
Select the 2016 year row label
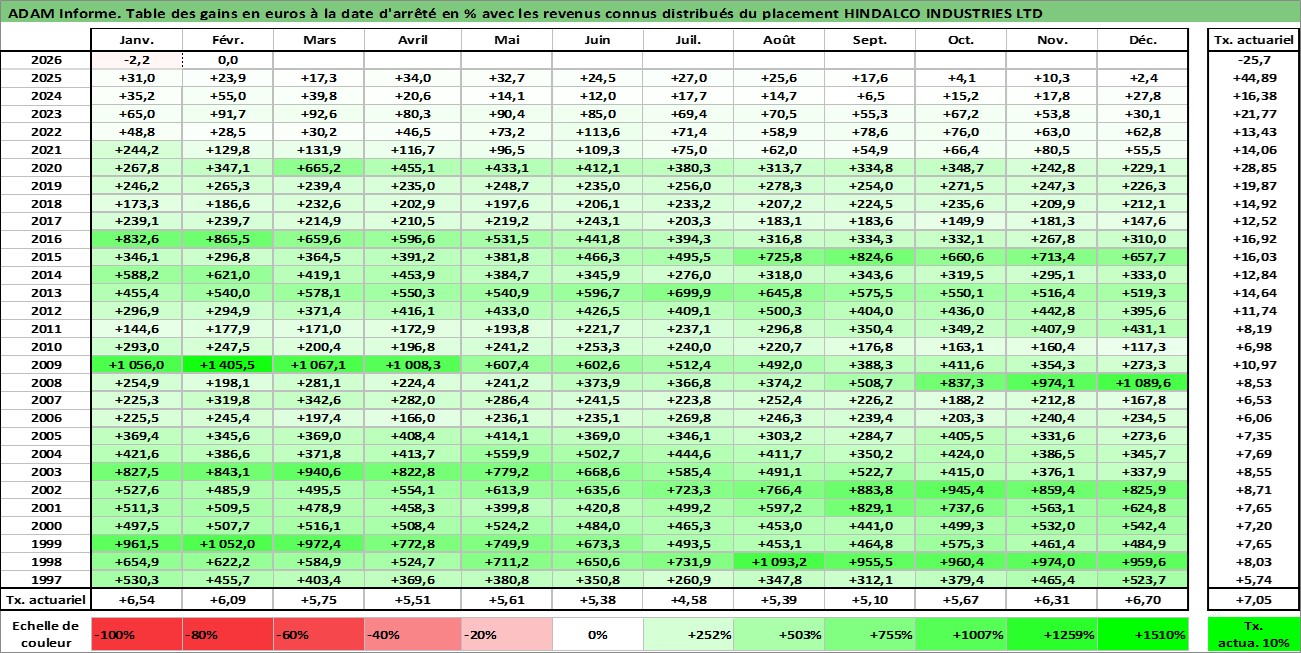coord(46,239)
